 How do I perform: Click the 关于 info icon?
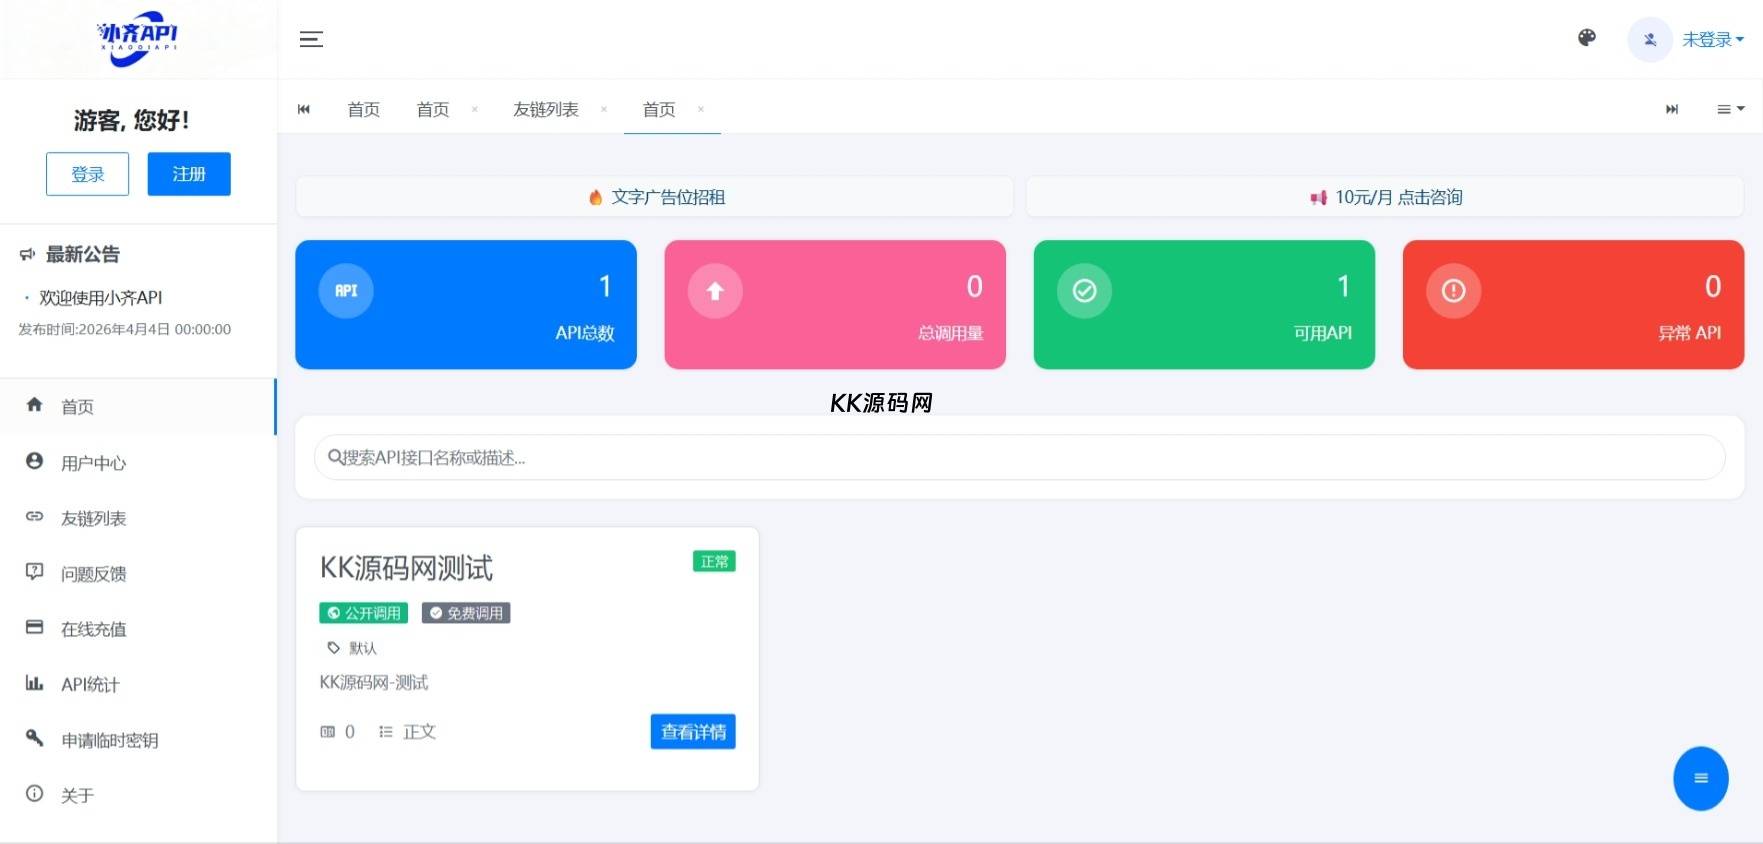[34, 794]
